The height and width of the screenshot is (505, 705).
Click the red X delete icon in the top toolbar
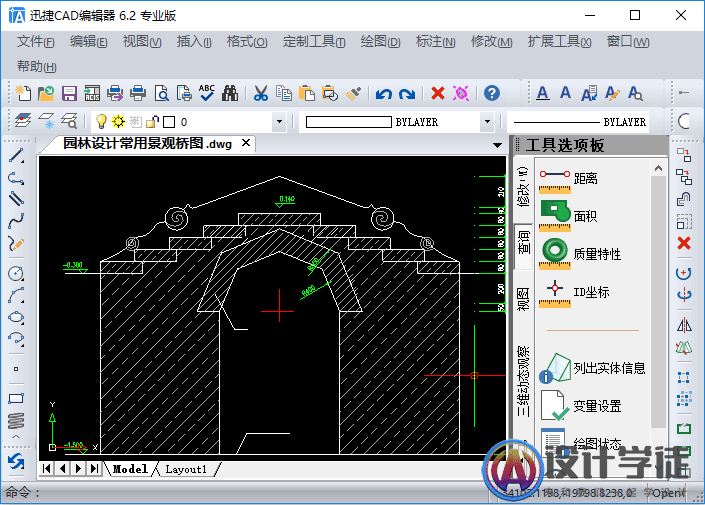(437, 93)
